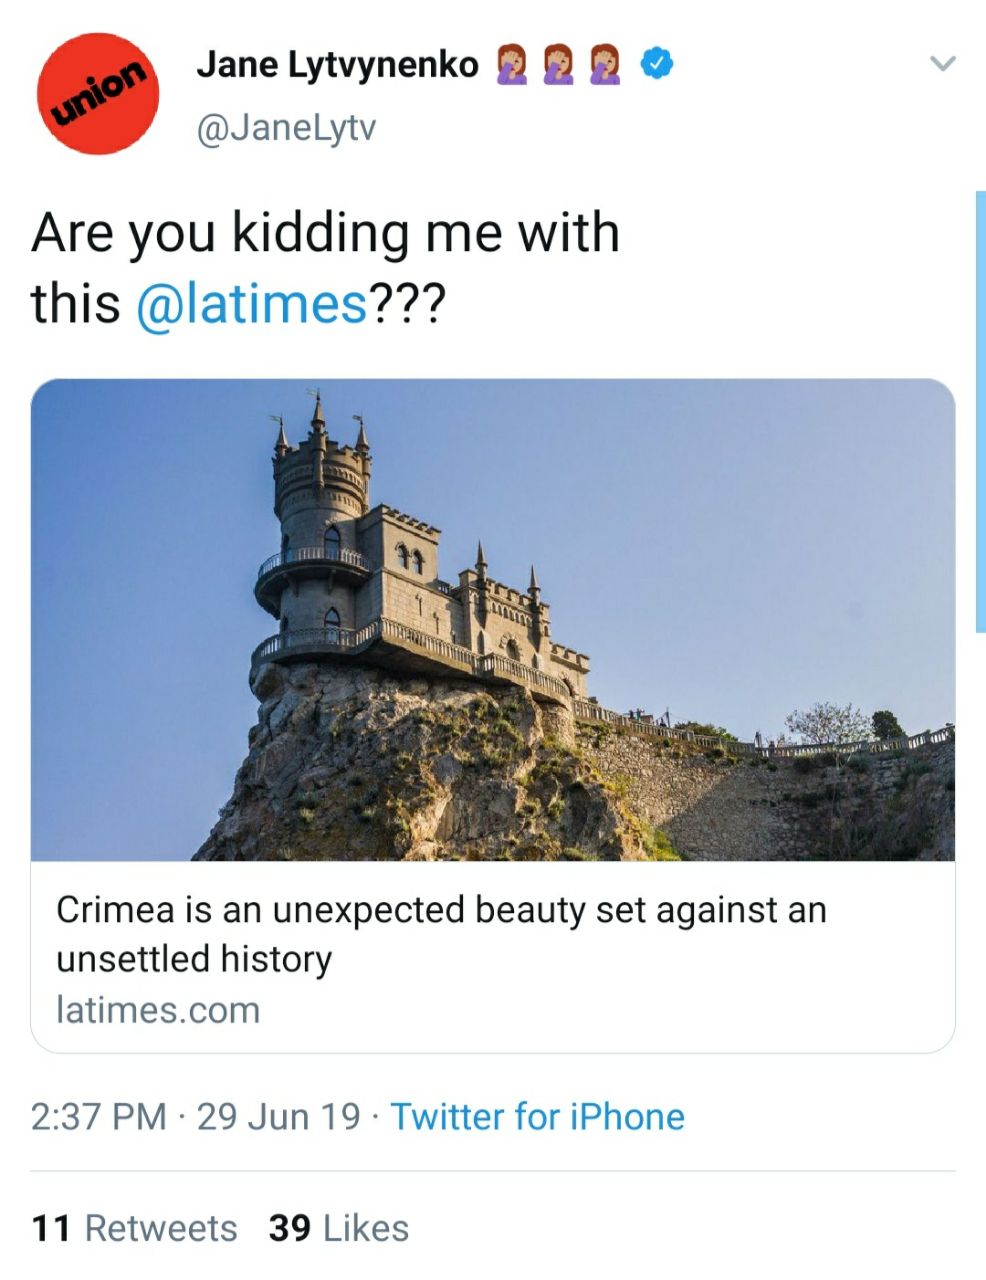View the 39 Likes list
986x1280 pixels.
point(338,1228)
